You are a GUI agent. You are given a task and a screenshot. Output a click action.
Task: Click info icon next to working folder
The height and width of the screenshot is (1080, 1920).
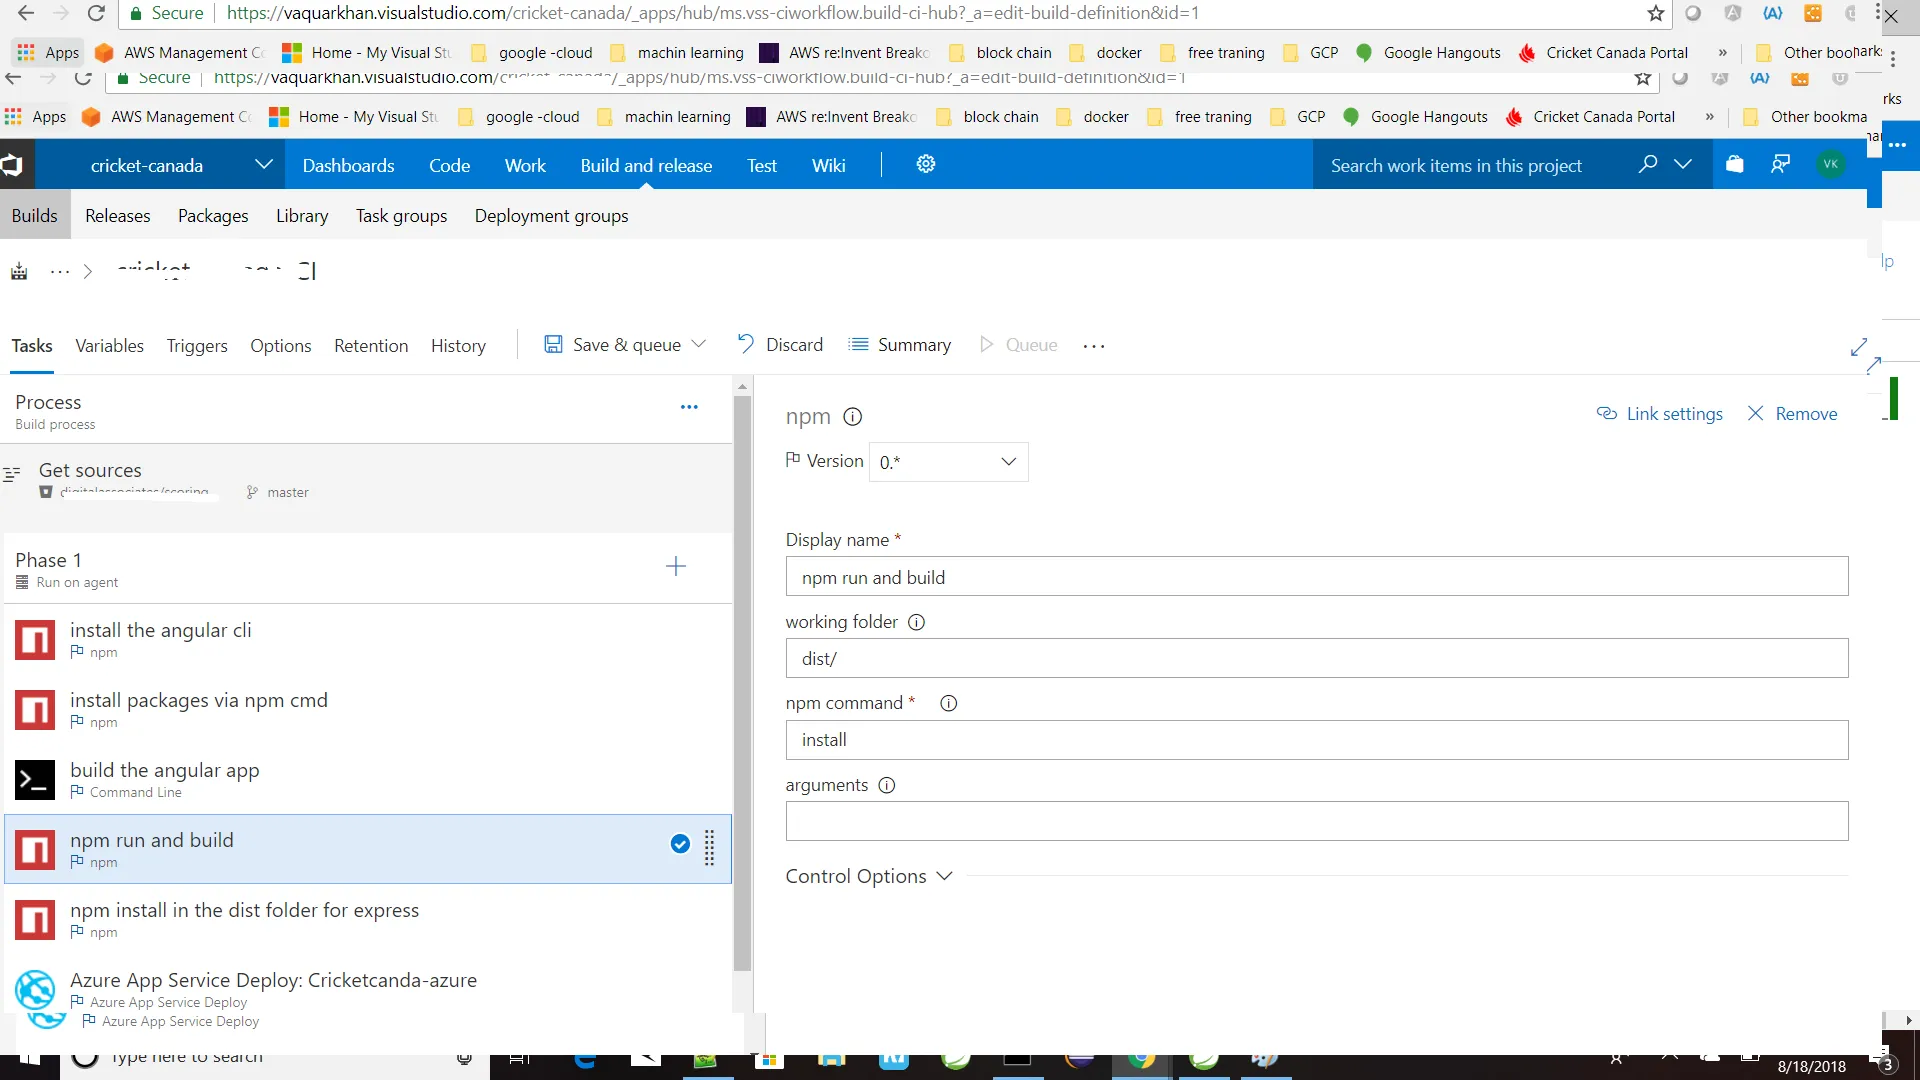(916, 622)
